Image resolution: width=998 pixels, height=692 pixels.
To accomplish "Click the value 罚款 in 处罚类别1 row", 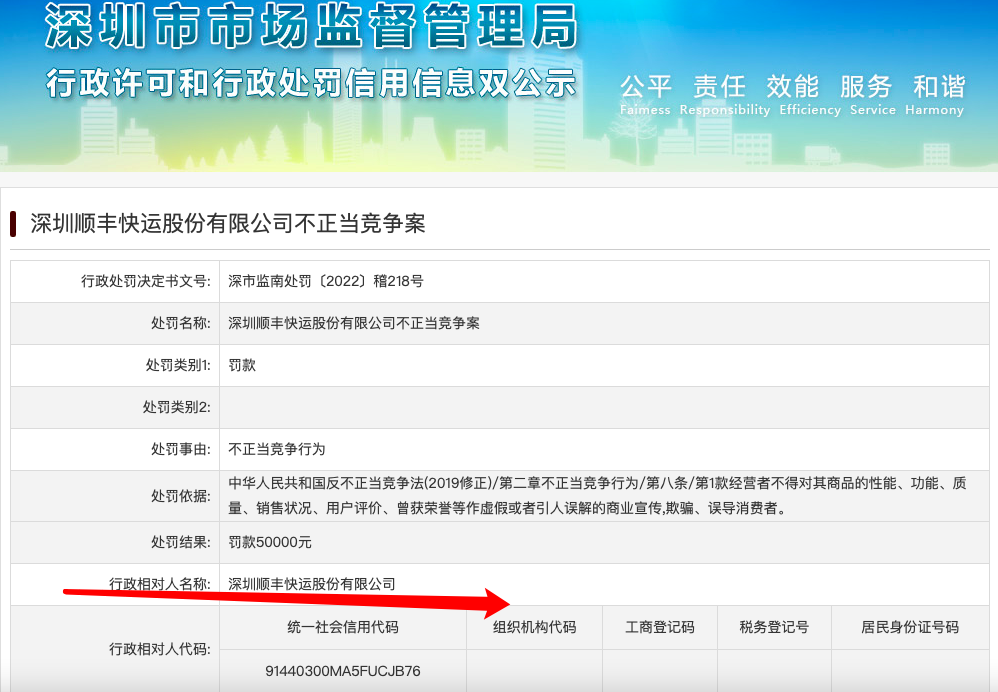I will coord(242,365).
